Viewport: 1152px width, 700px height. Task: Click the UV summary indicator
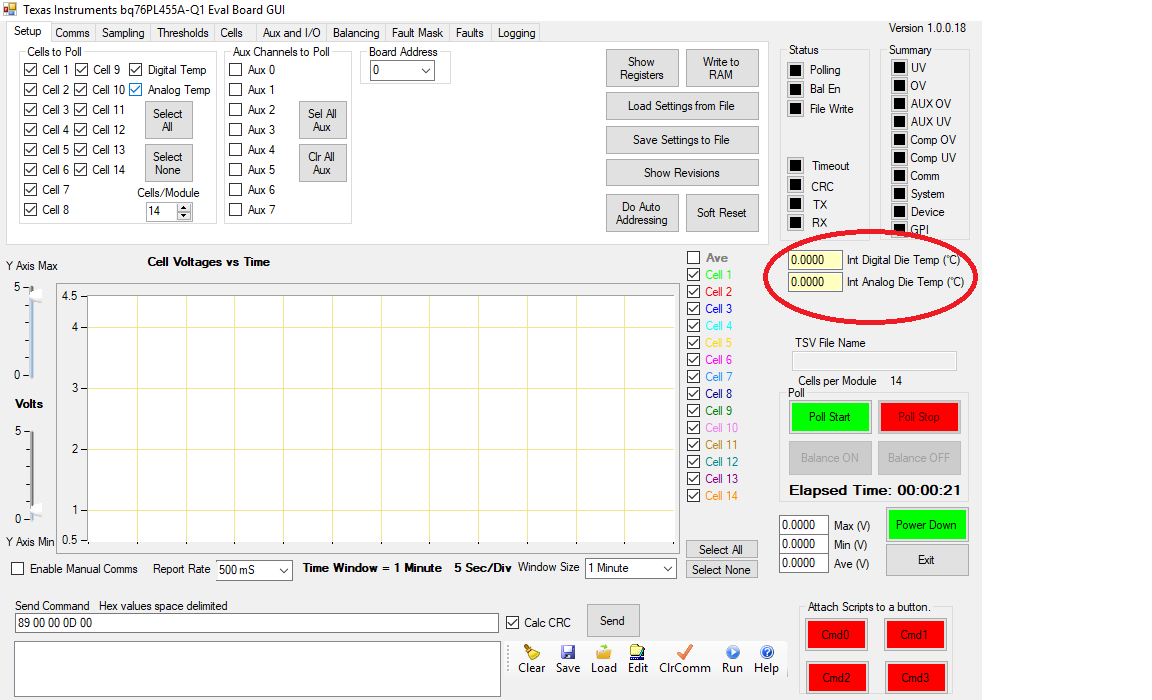point(899,68)
